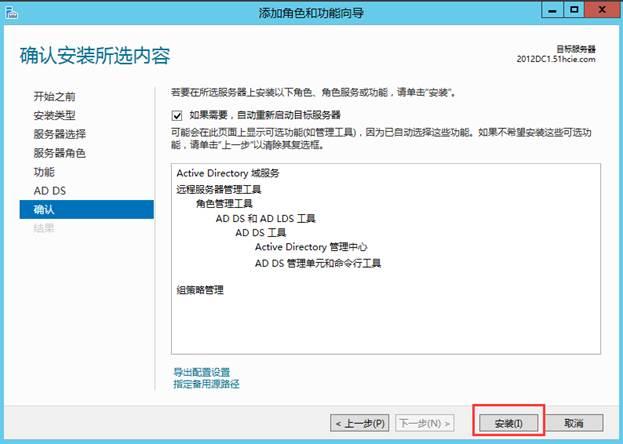This screenshot has height=444, width=623.
Task: Go back with 上一步(P) button
Action: pos(360,423)
